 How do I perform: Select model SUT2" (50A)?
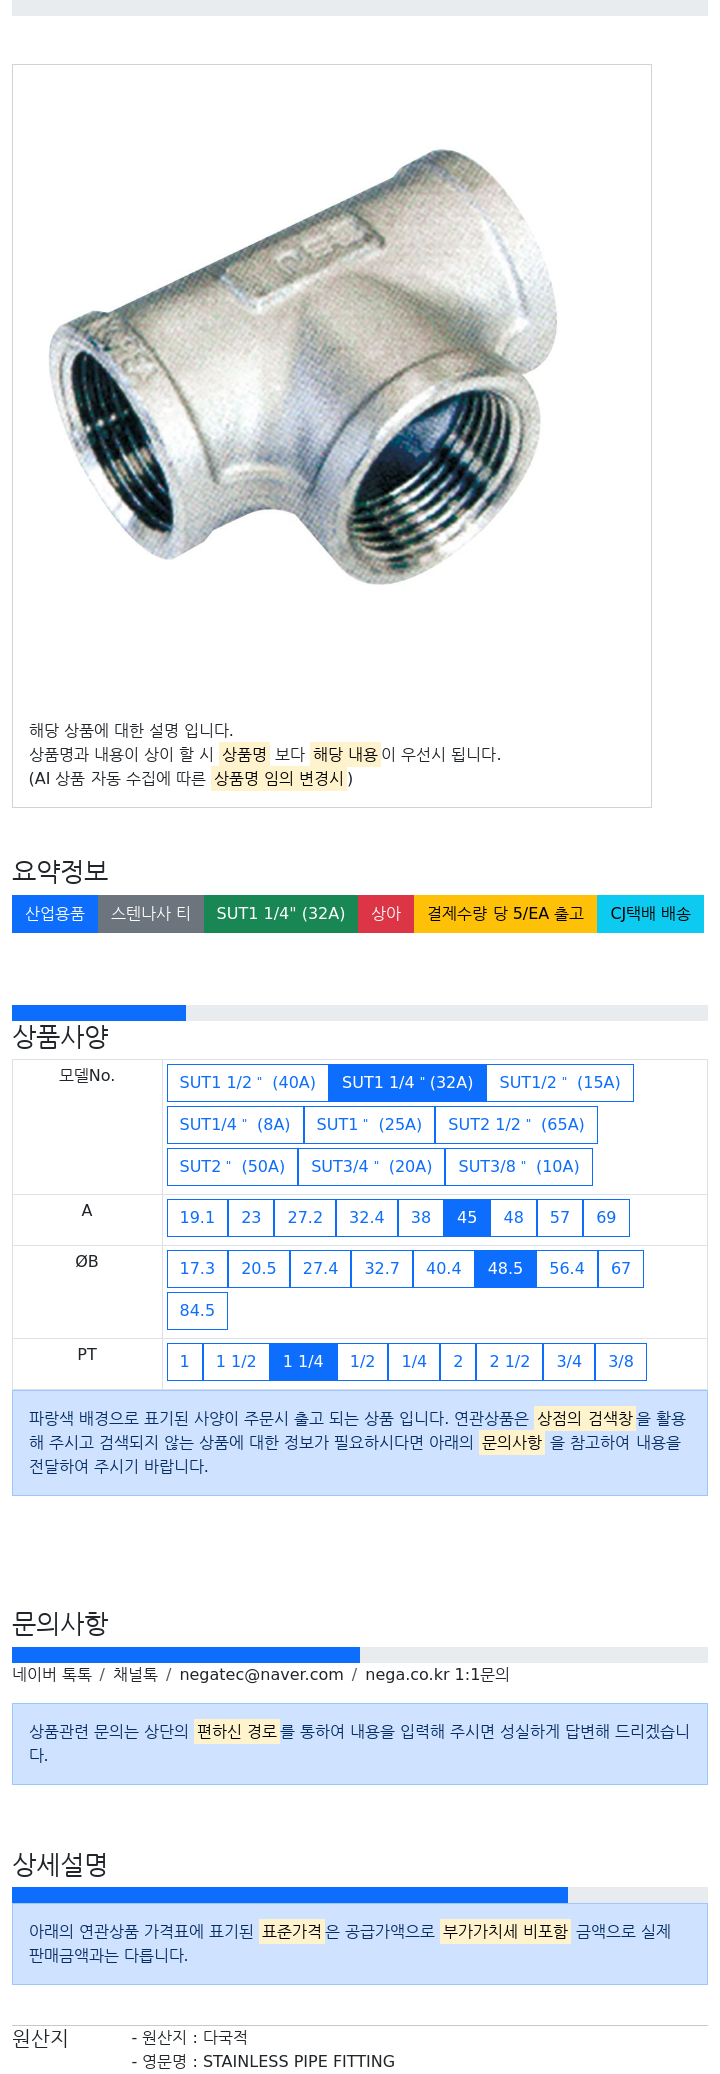(x=233, y=1167)
